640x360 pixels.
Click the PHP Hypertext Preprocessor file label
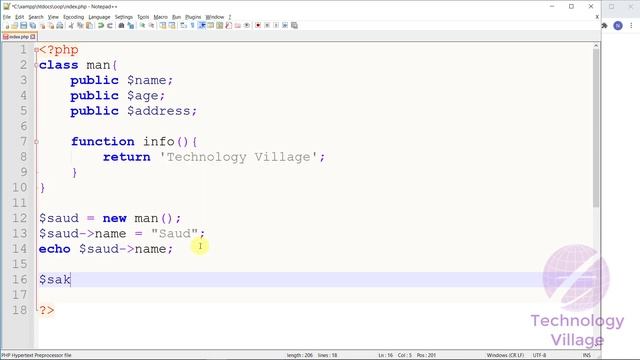pyautogui.click(x=36, y=355)
